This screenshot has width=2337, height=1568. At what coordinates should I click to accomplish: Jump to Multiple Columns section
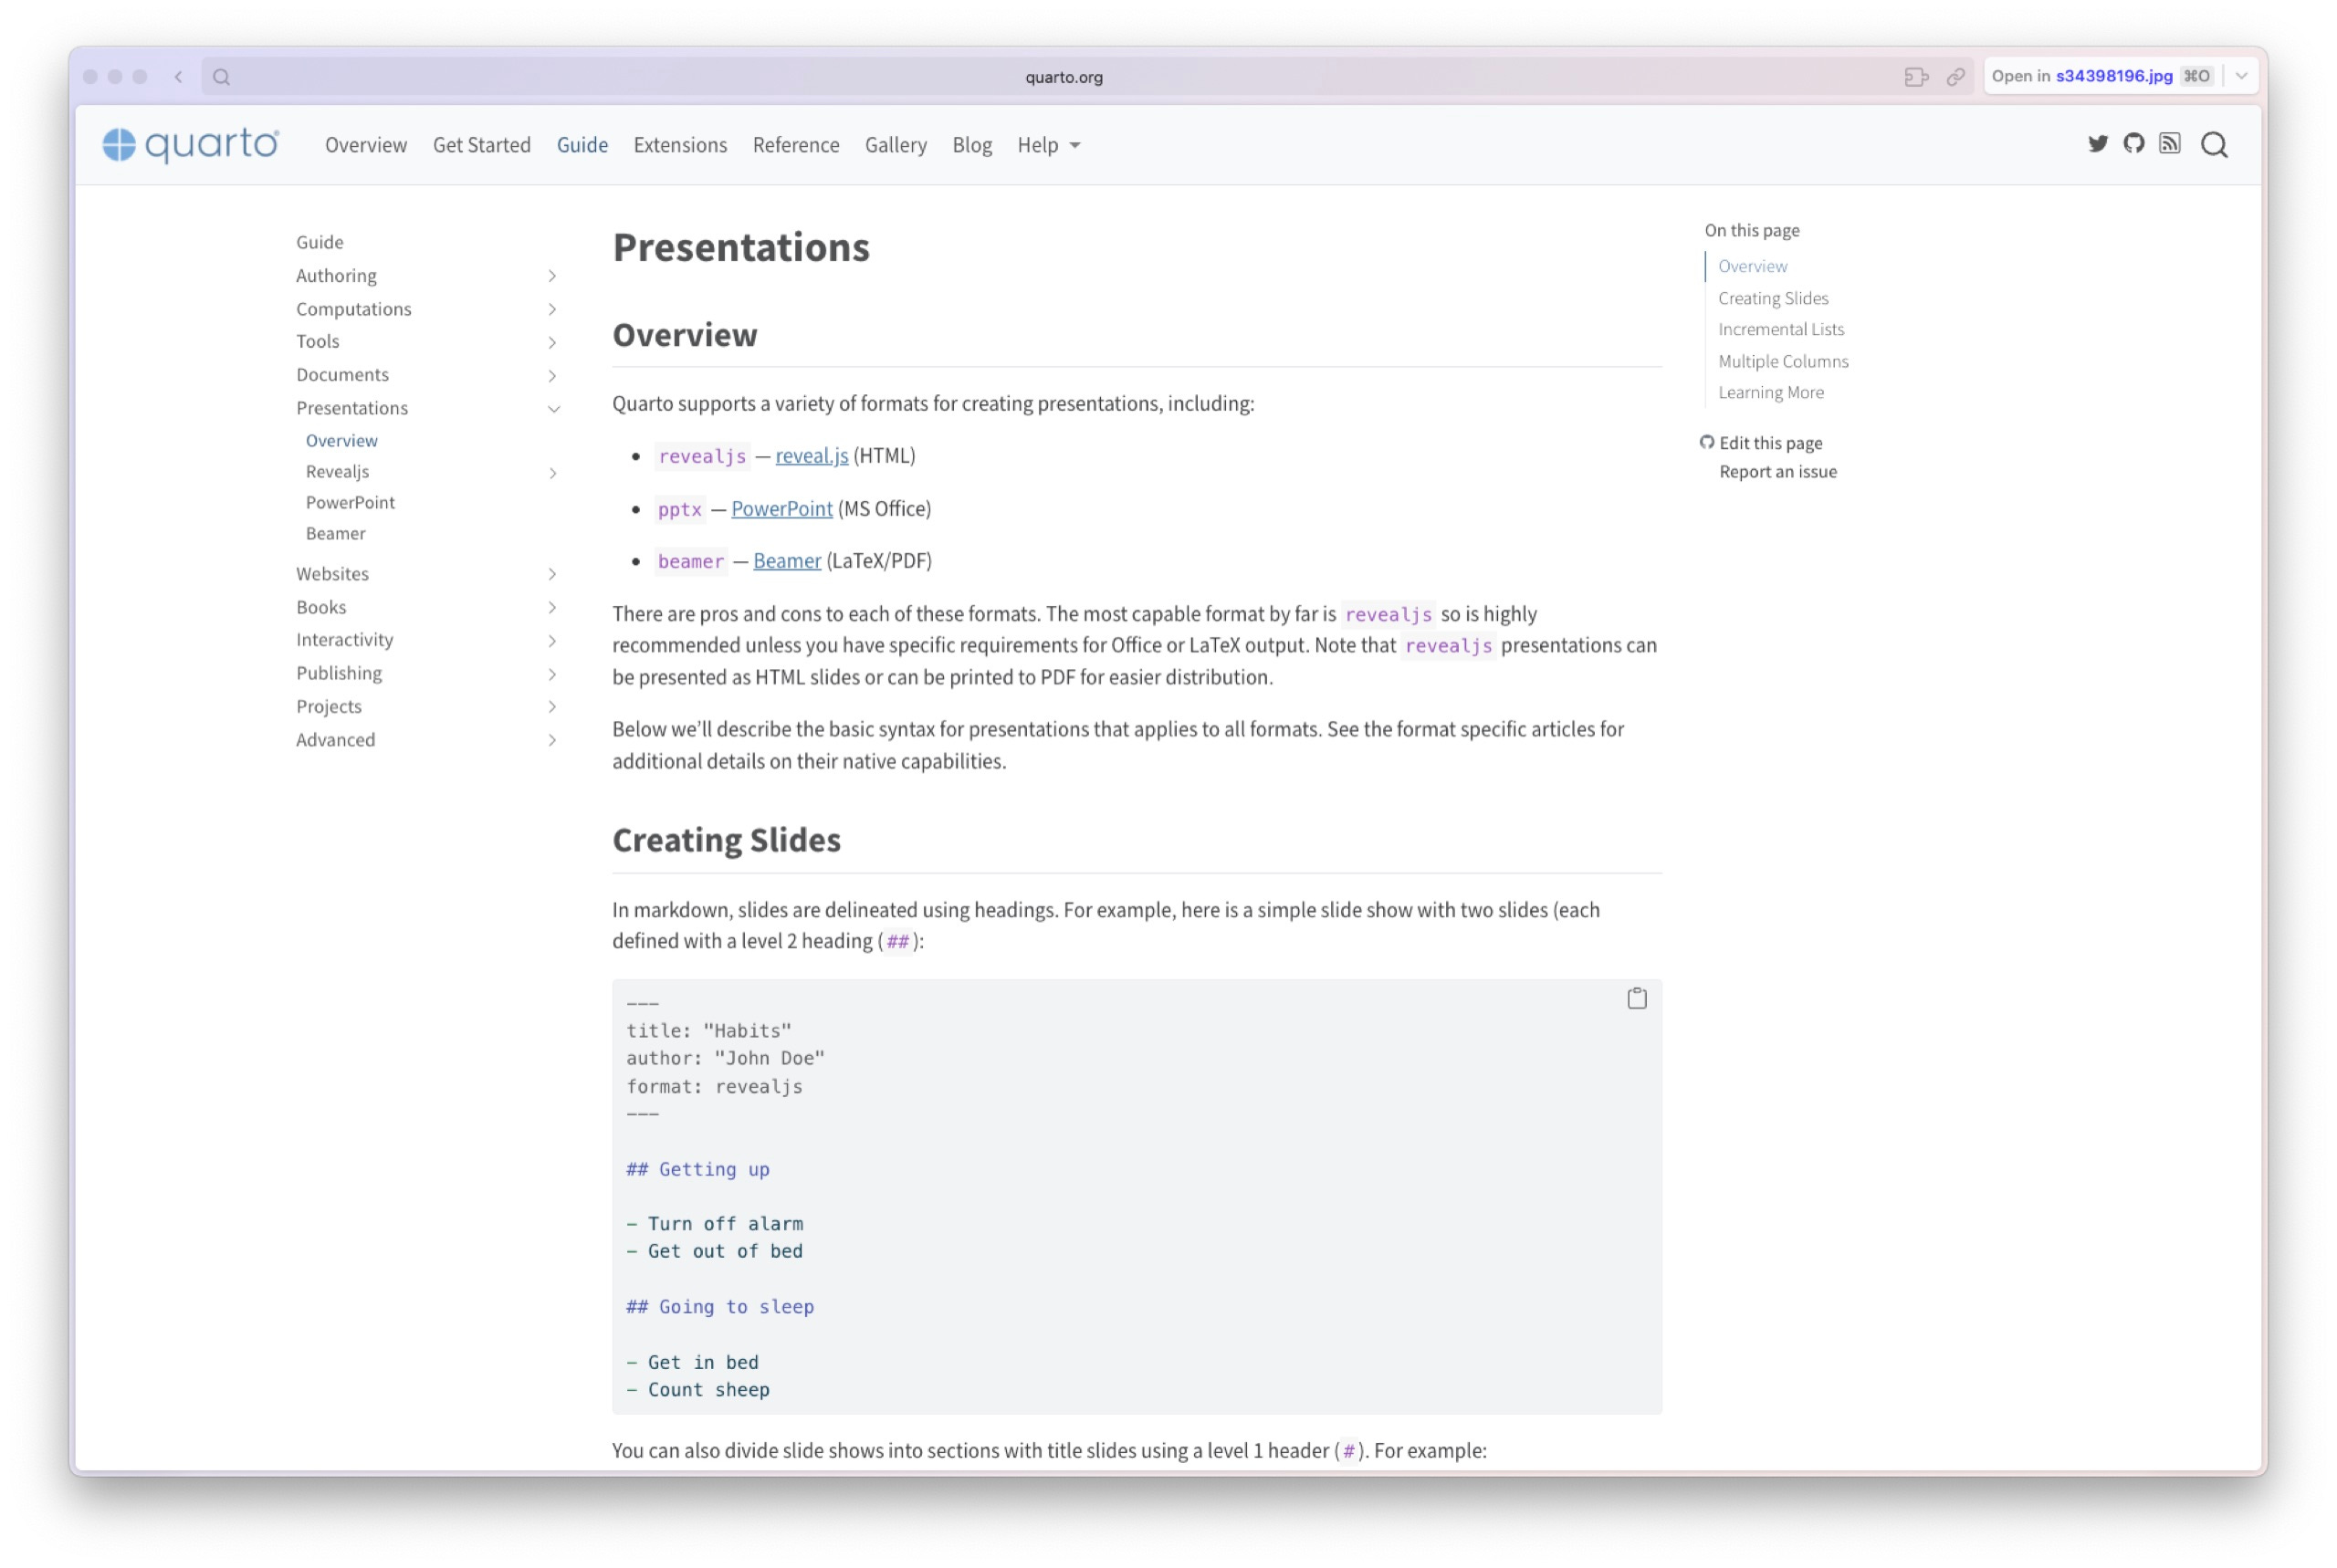coord(1782,361)
